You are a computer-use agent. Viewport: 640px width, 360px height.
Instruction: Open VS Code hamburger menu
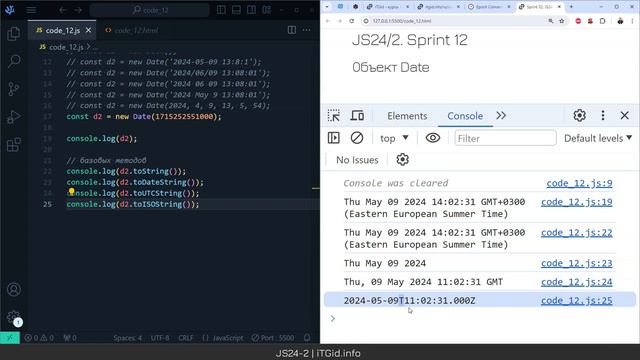coord(31,10)
